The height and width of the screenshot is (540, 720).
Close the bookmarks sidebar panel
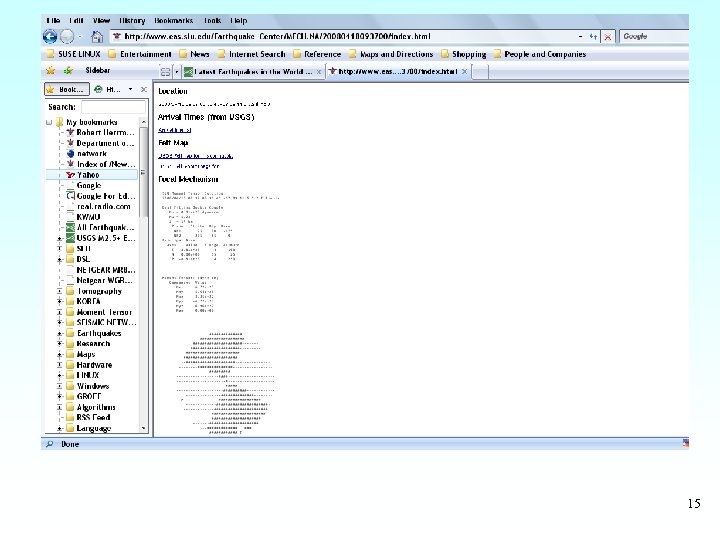(143, 88)
